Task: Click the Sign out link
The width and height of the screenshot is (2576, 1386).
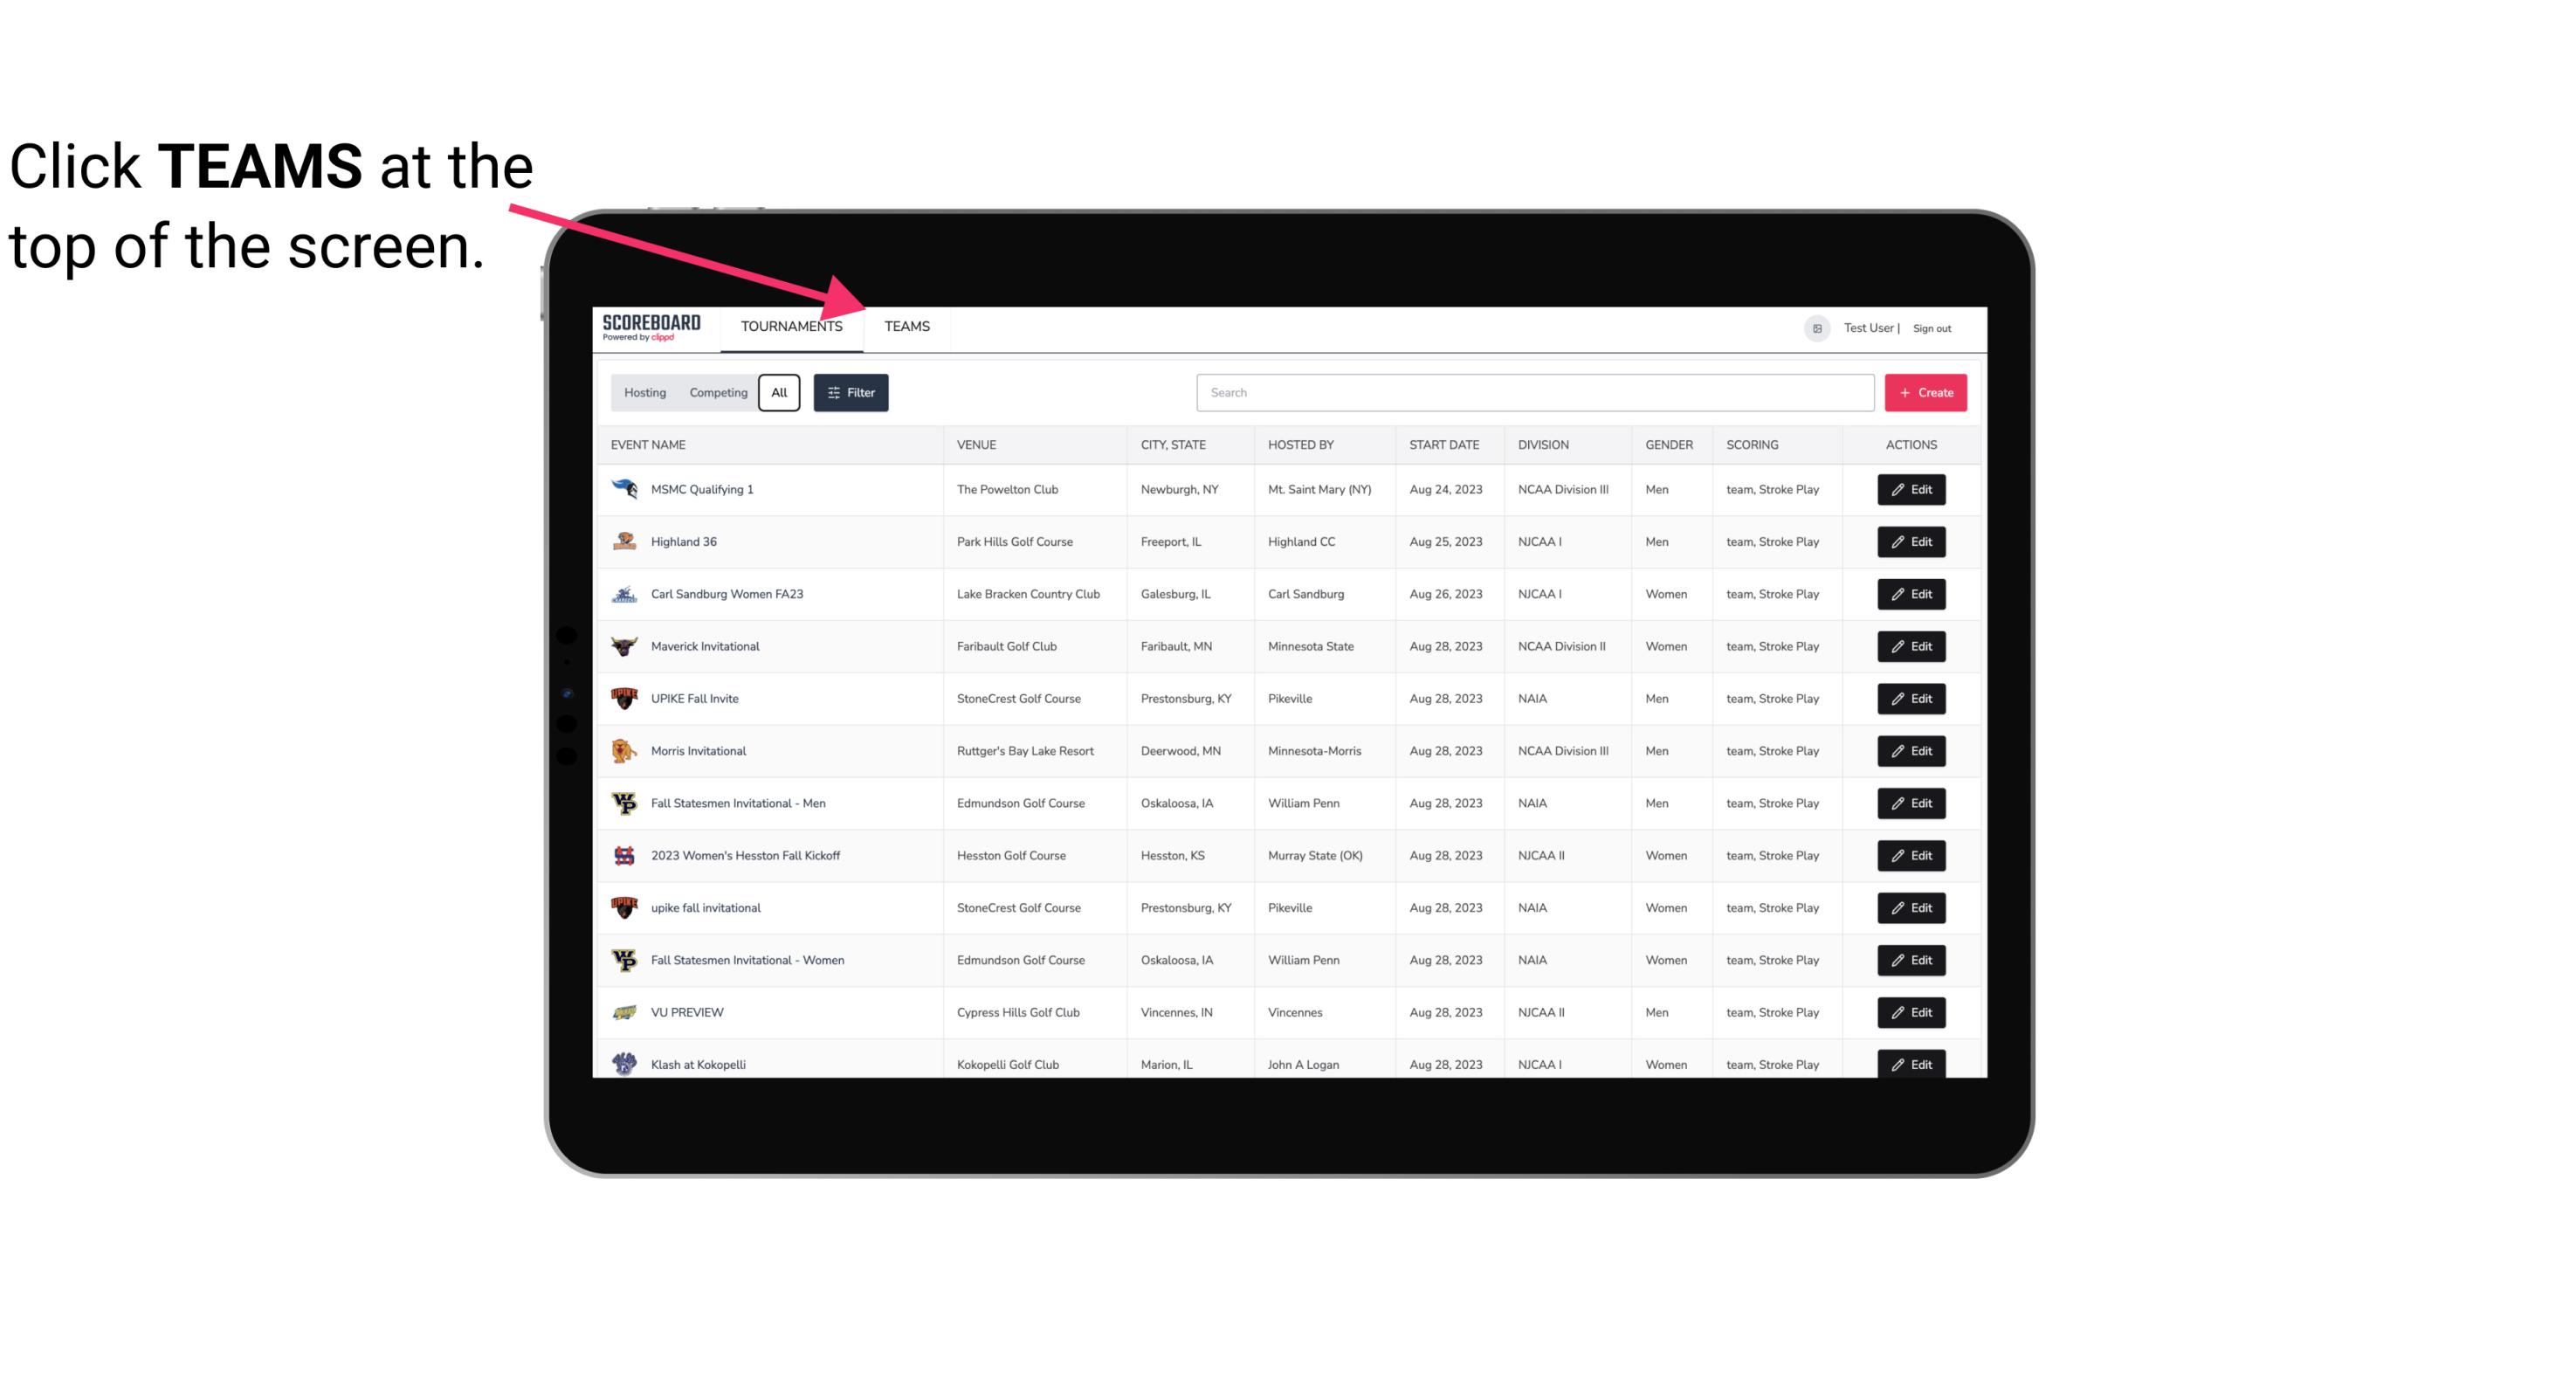Action: pos(1932,328)
